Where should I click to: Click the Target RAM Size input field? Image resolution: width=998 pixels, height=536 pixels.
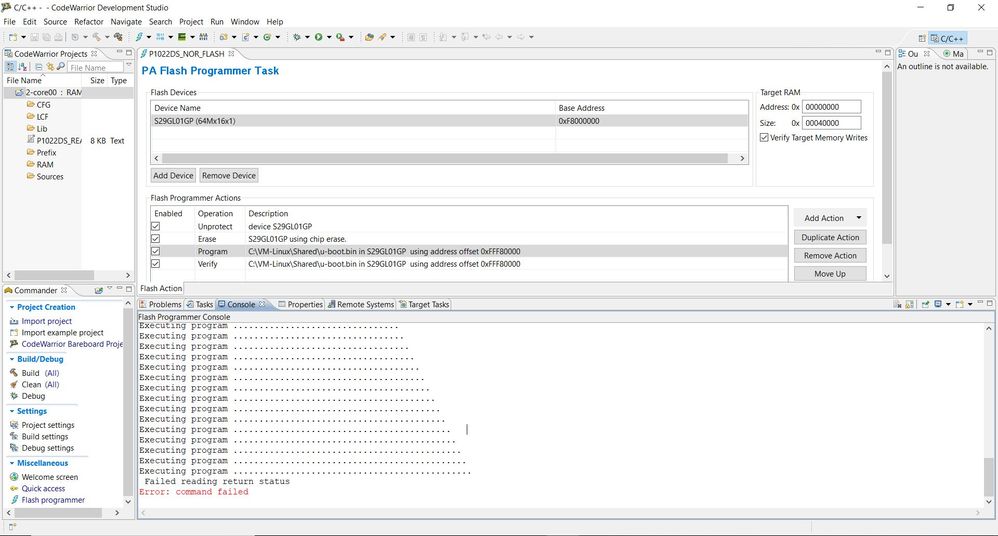[831, 123]
